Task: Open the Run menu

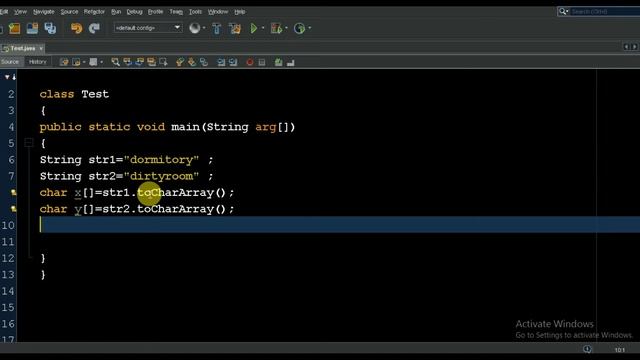Action: point(116,11)
